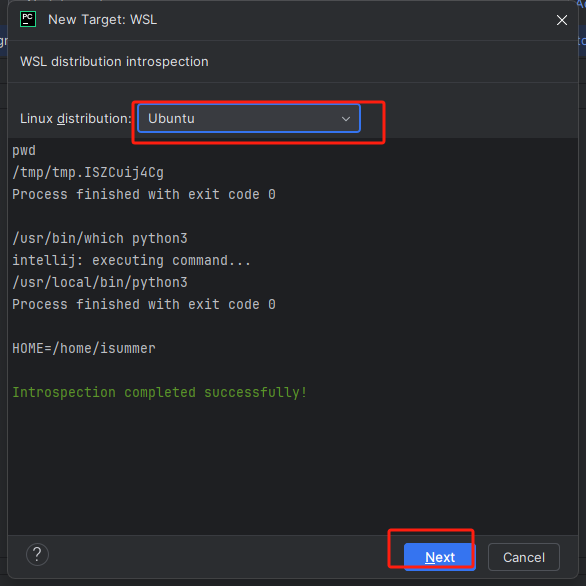Click the '/tmp/tmp.ISZCuij4Cg' output line
The width and height of the screenshot is (586, 586).
pos(88,173)
